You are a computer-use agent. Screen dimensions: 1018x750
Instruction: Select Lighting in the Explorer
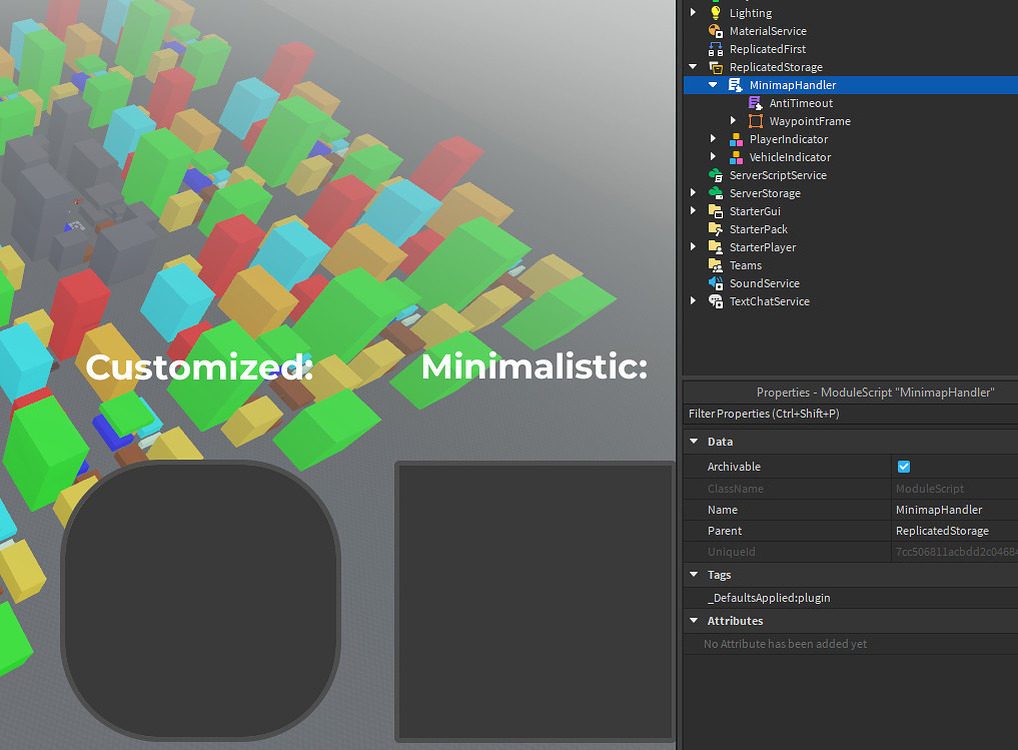[x=751, y=13]
